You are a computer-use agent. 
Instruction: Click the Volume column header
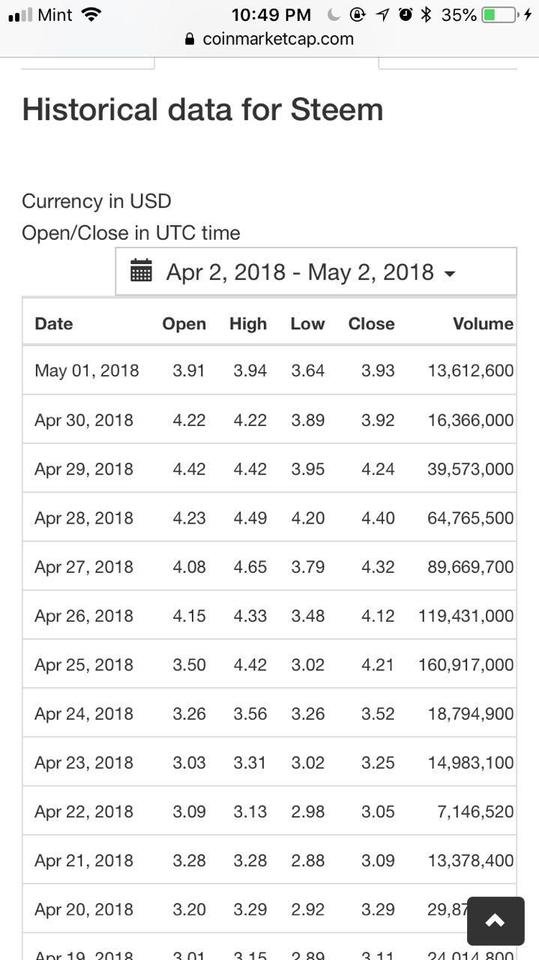(x=483, y=323)
